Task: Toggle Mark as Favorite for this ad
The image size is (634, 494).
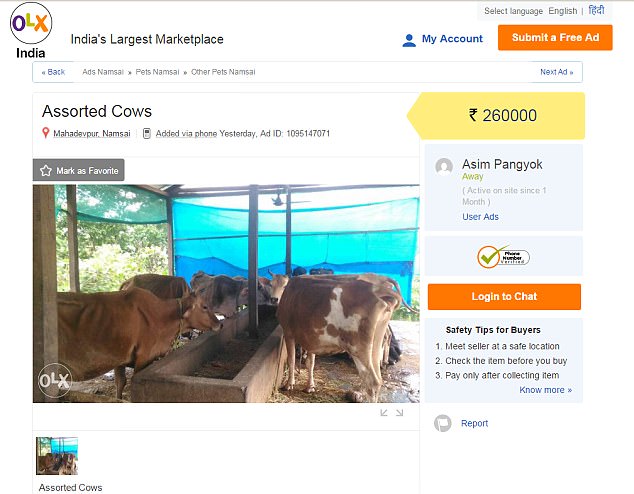Action: 78,170
